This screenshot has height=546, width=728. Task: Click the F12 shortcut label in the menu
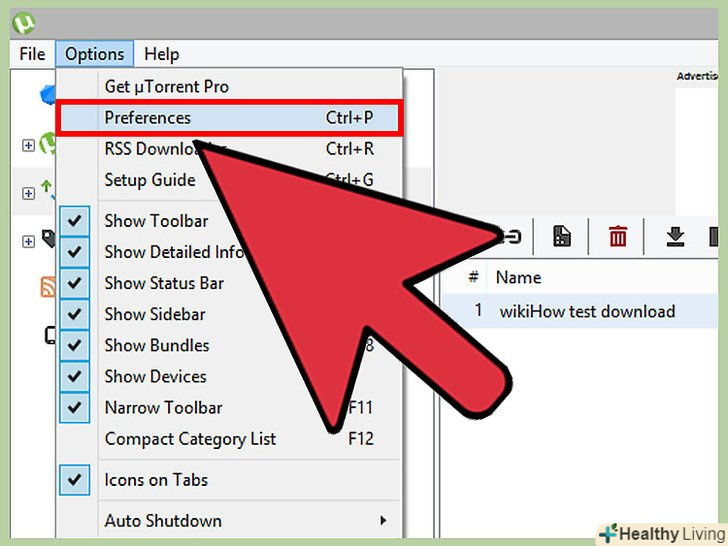coord(361,439)
